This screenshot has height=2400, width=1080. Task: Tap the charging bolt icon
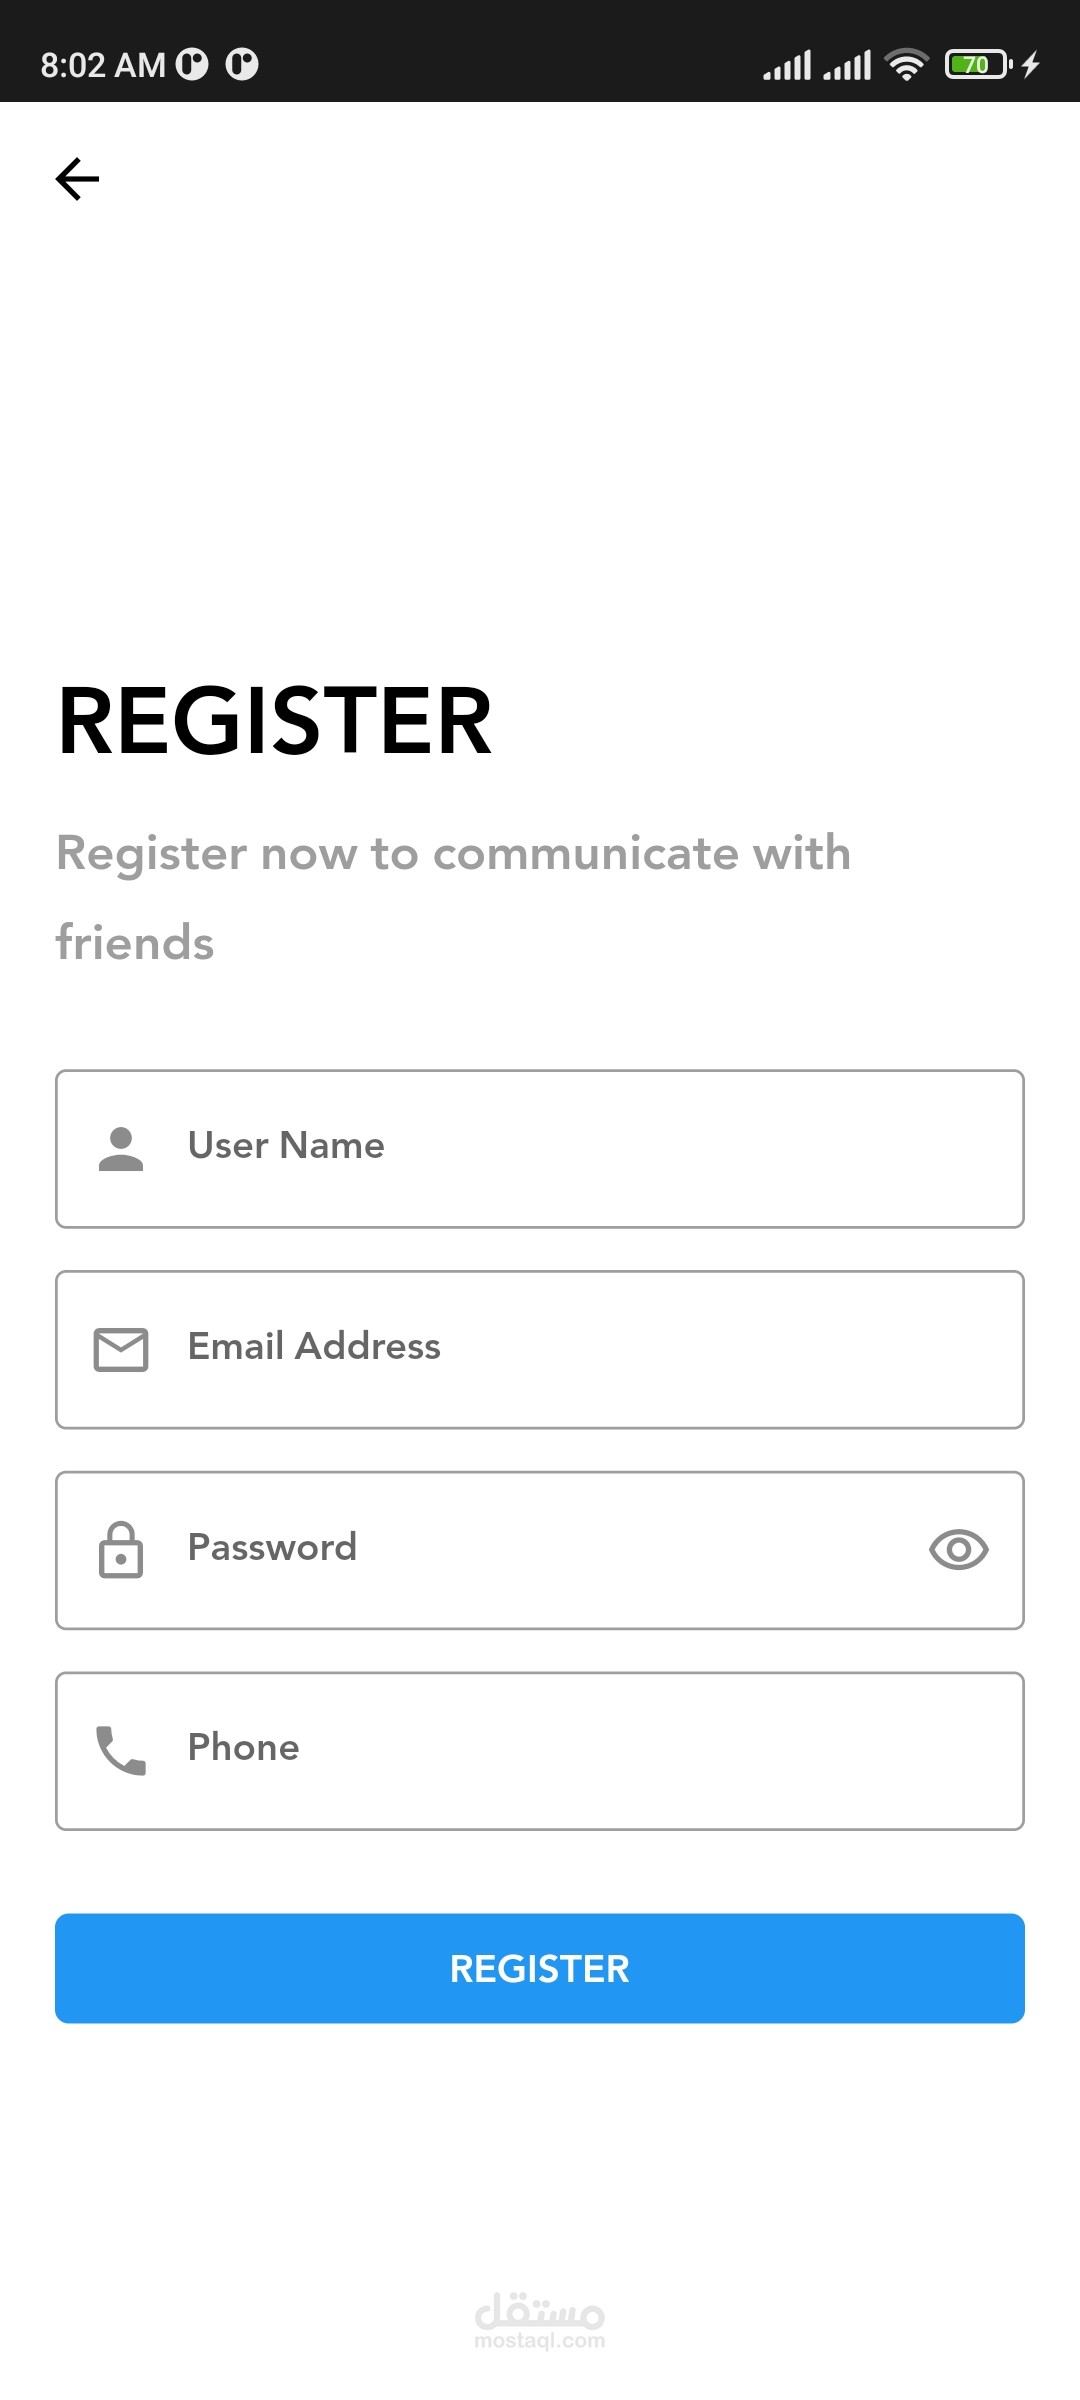[x=1031, y=65]
